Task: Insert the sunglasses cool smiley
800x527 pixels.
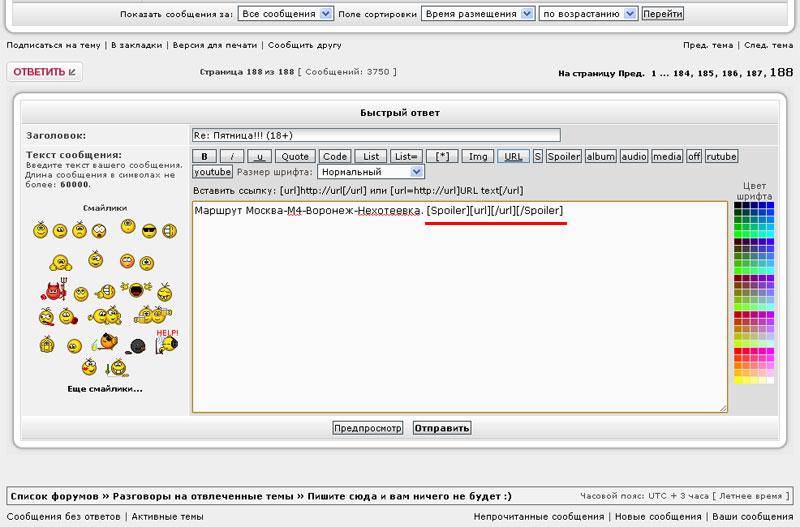Action: coord(149,231)
